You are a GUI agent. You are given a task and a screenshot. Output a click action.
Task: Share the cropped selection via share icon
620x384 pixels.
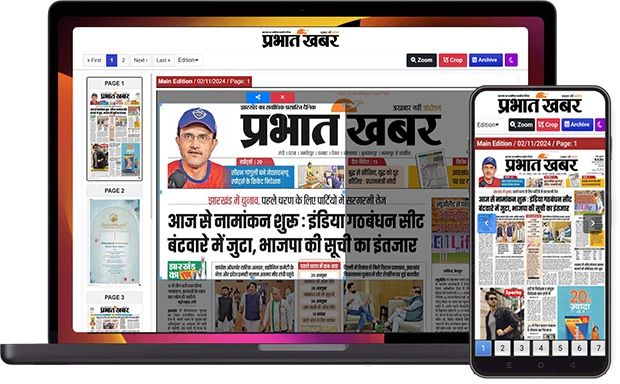[258, 97]
